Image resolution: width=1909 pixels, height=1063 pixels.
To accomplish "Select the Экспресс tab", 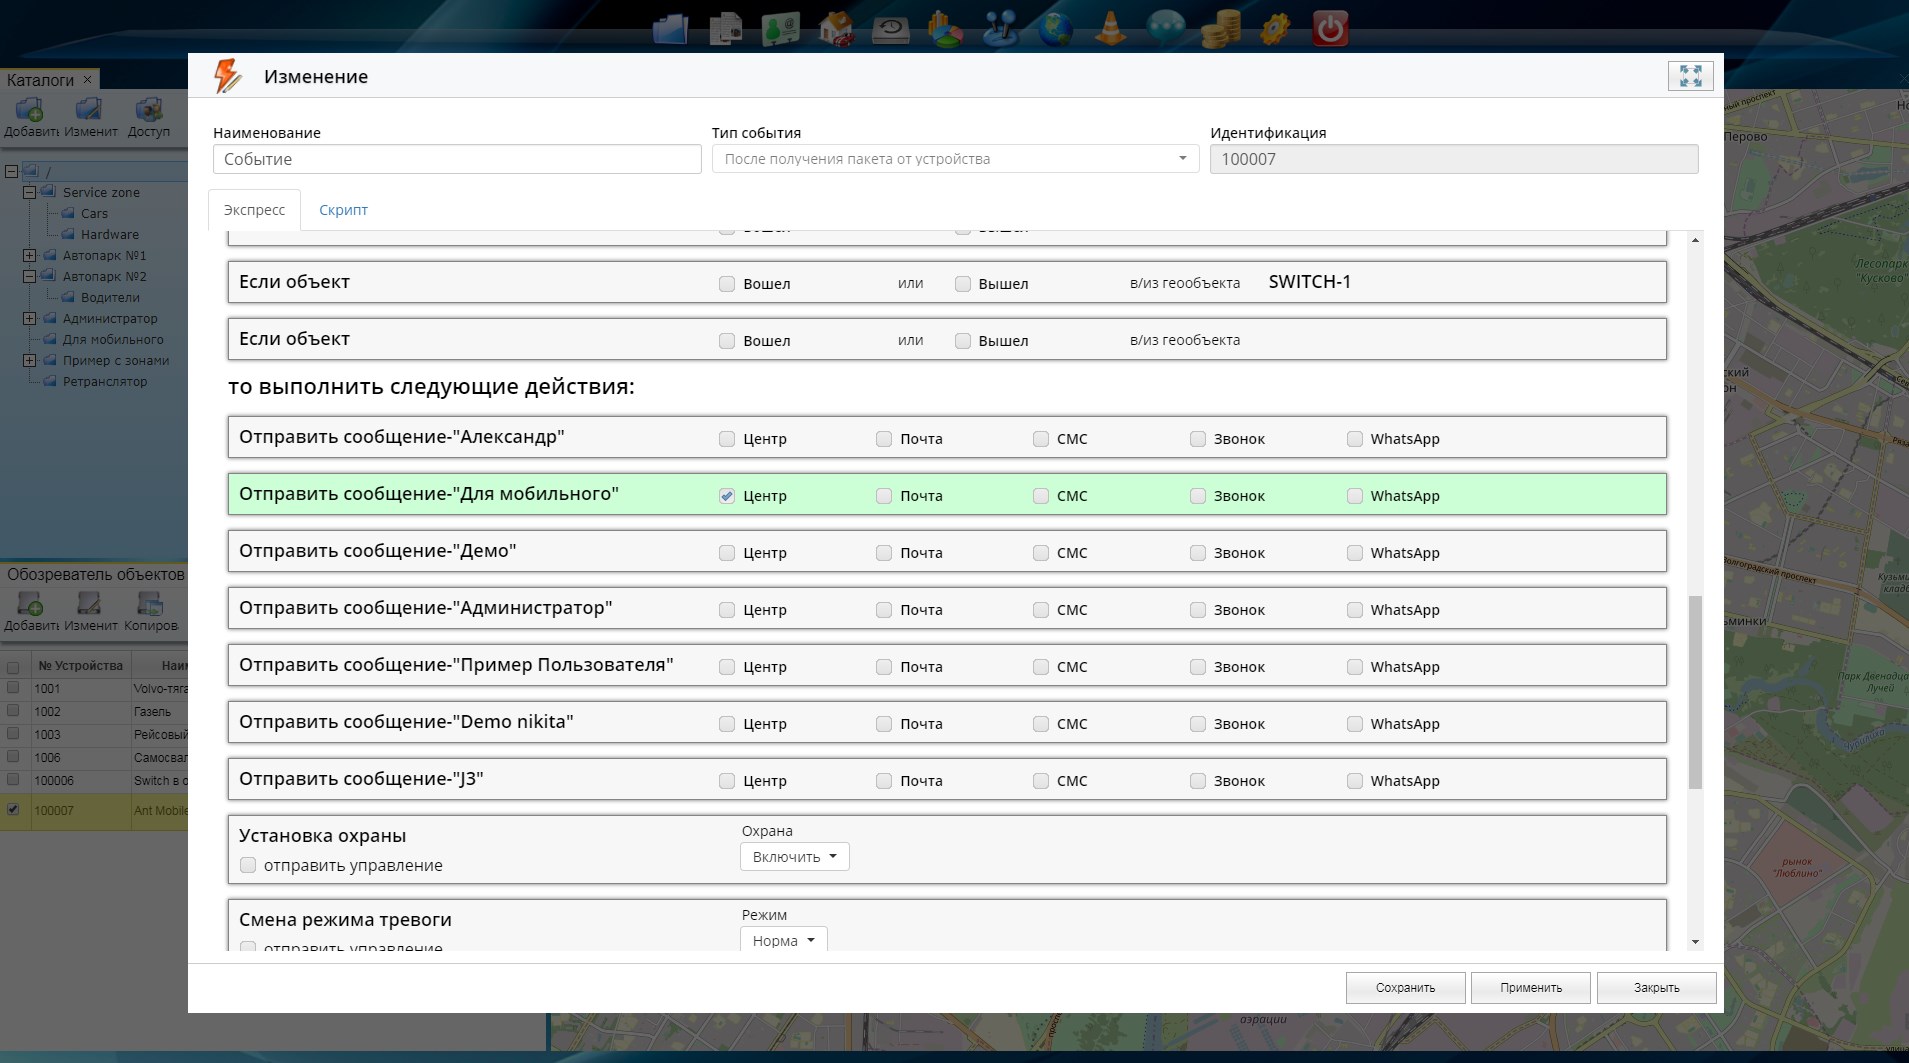I will [254, 210].
